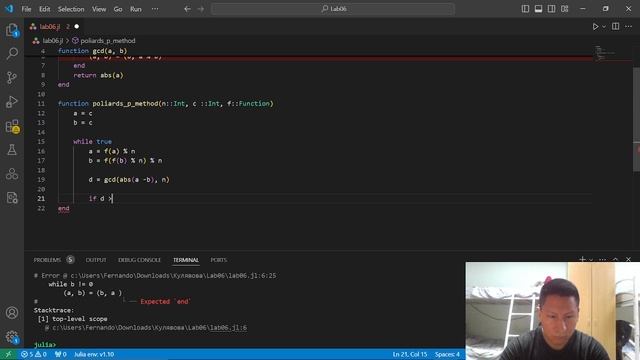Viewport: 640px width, 360px height.
Task: Click the 'return abs(a)' line
Action: point(98,75)
